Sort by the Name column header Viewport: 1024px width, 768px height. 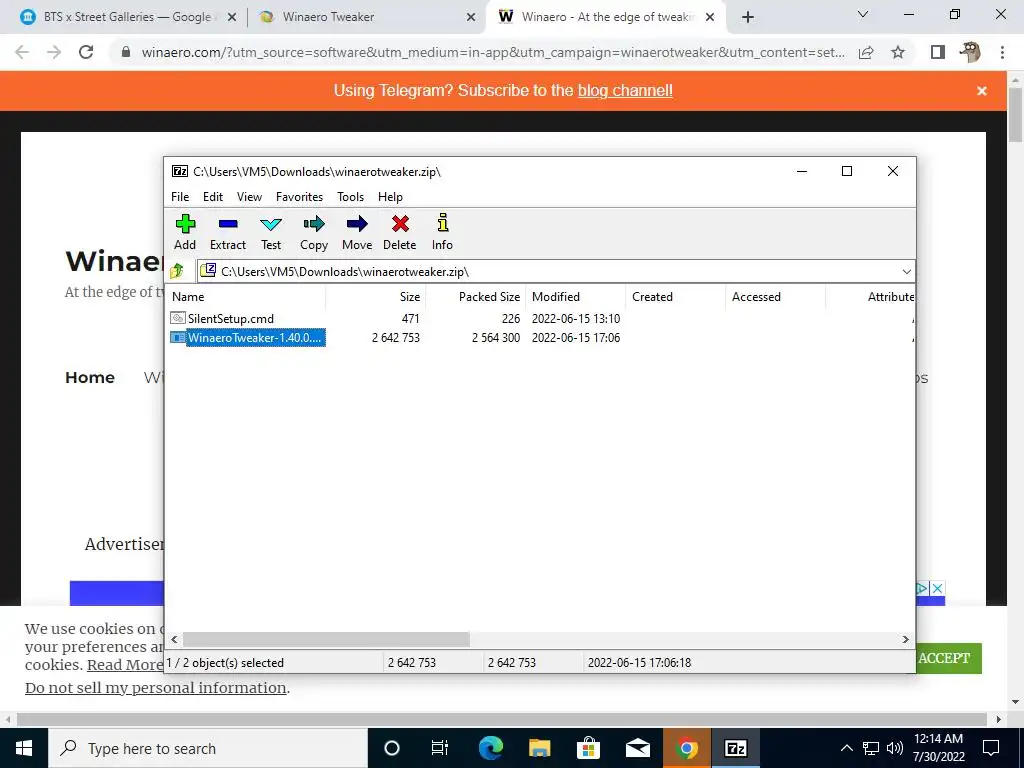tap(246, 296)
